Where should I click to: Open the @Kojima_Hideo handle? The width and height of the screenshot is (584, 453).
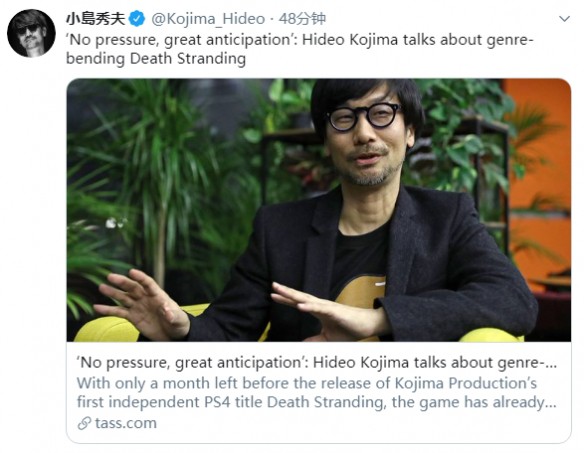(x=208, y=19)
